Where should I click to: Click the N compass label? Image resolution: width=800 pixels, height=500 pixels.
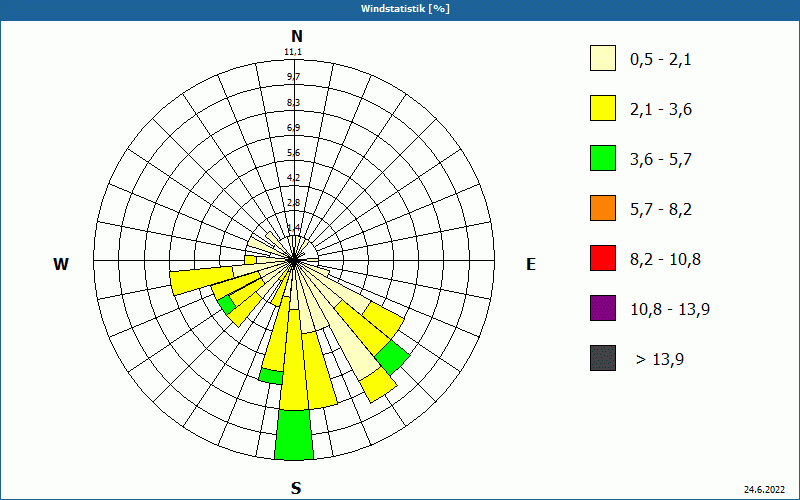click(x=297, y=36)
